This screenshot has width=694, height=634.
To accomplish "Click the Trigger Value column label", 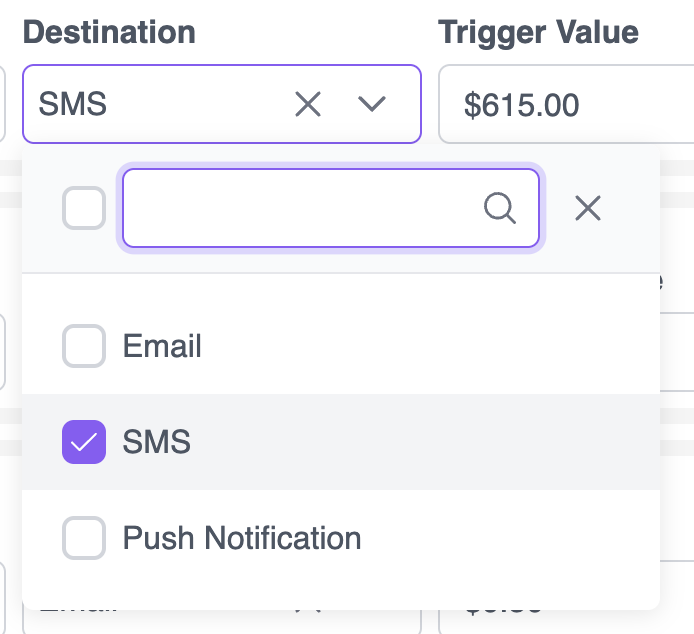I will (x=538, y=31).
